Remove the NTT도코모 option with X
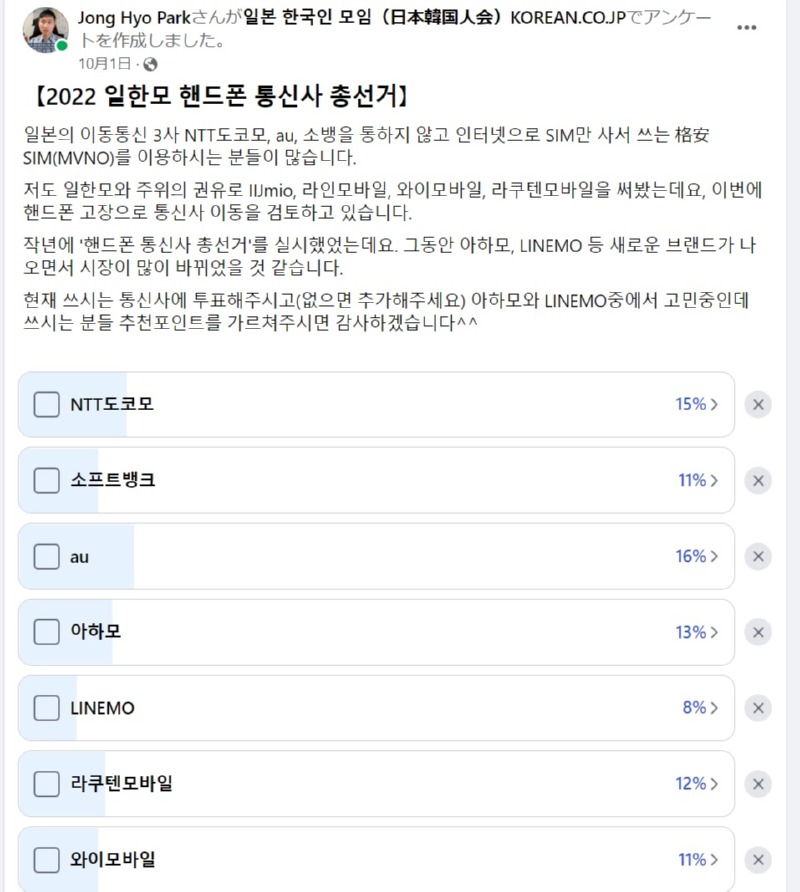This screenshot has height=892, width=800. [758, 404]
